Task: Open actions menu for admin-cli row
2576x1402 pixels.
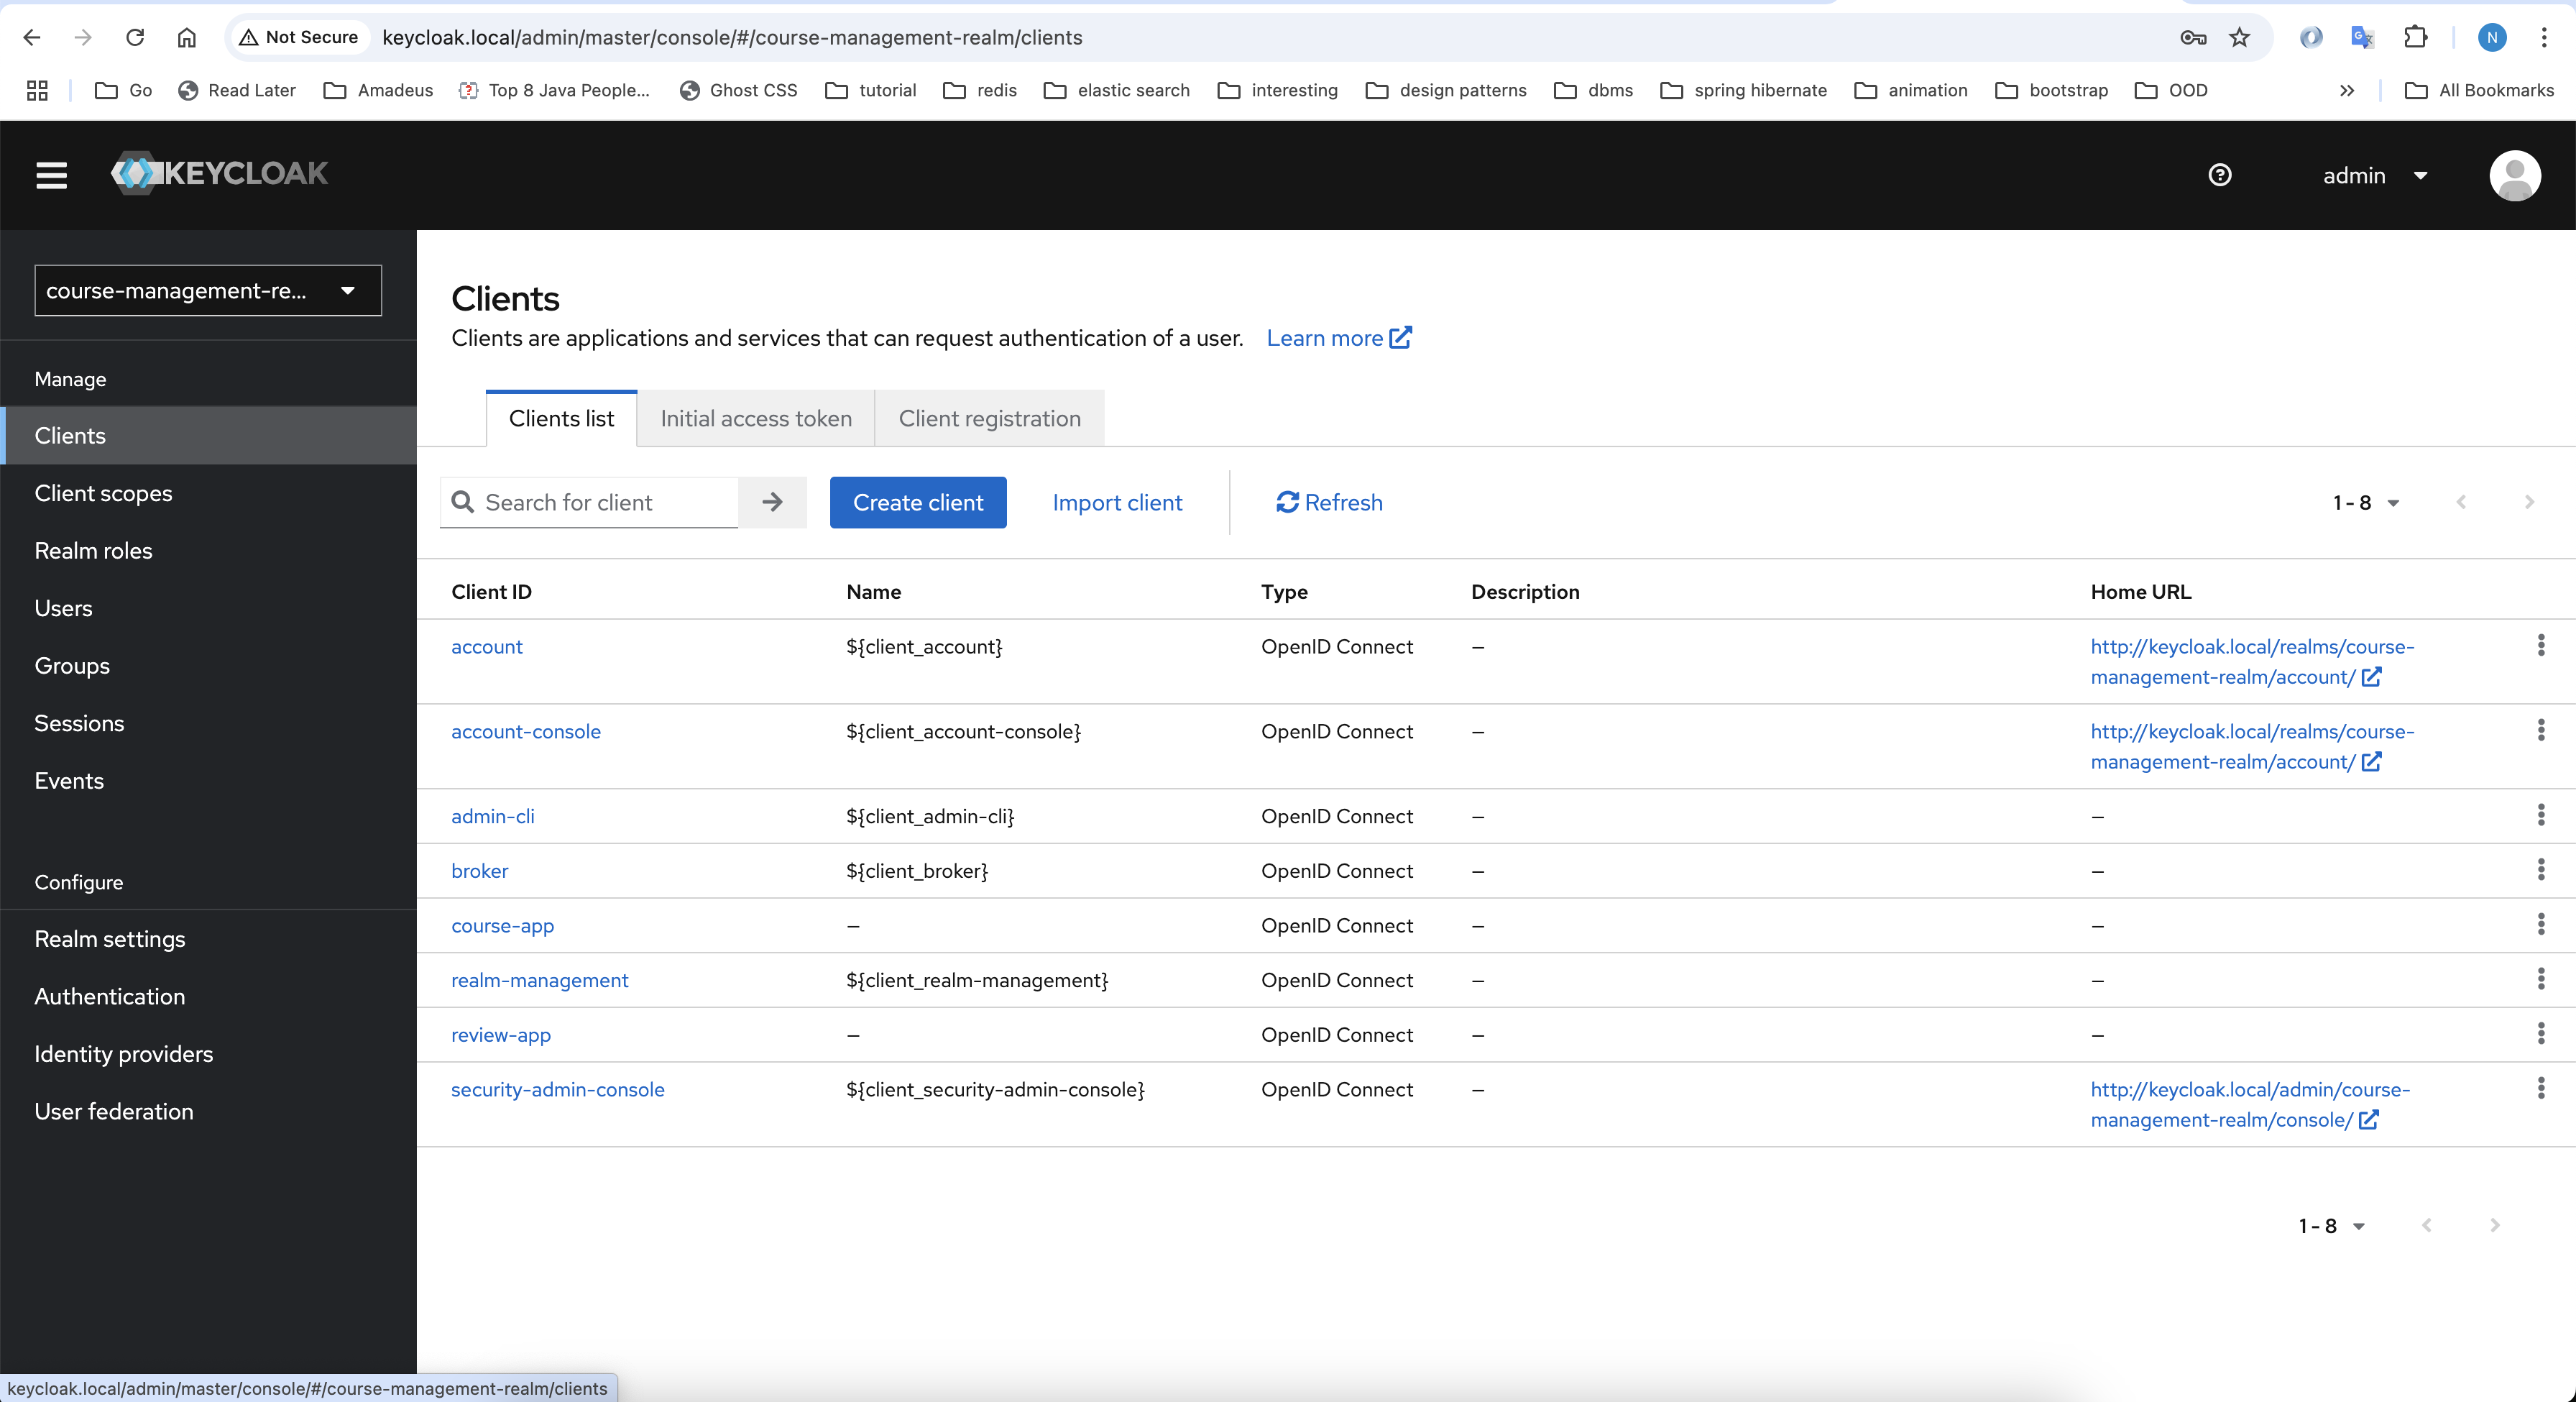Action: [x=2540, y=816]
